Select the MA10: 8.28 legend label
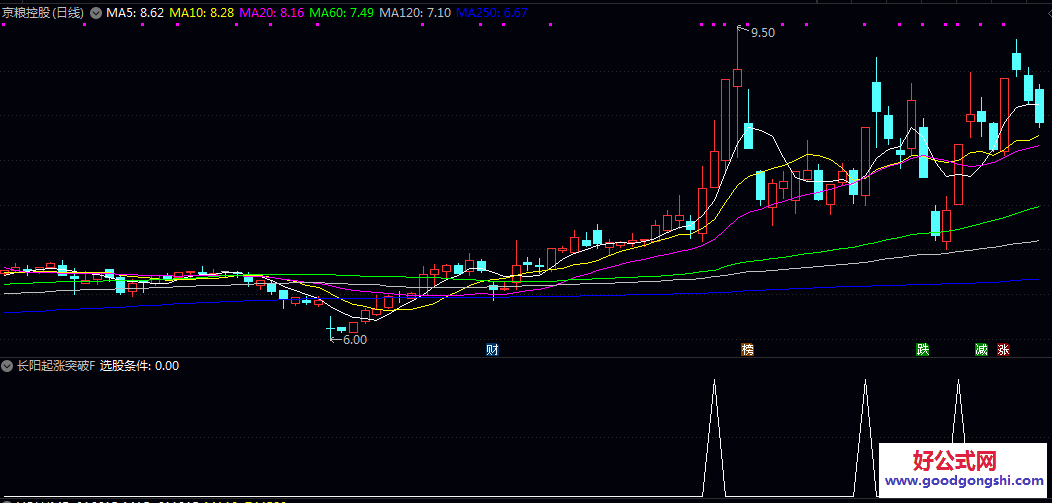 tap(201, 13)
